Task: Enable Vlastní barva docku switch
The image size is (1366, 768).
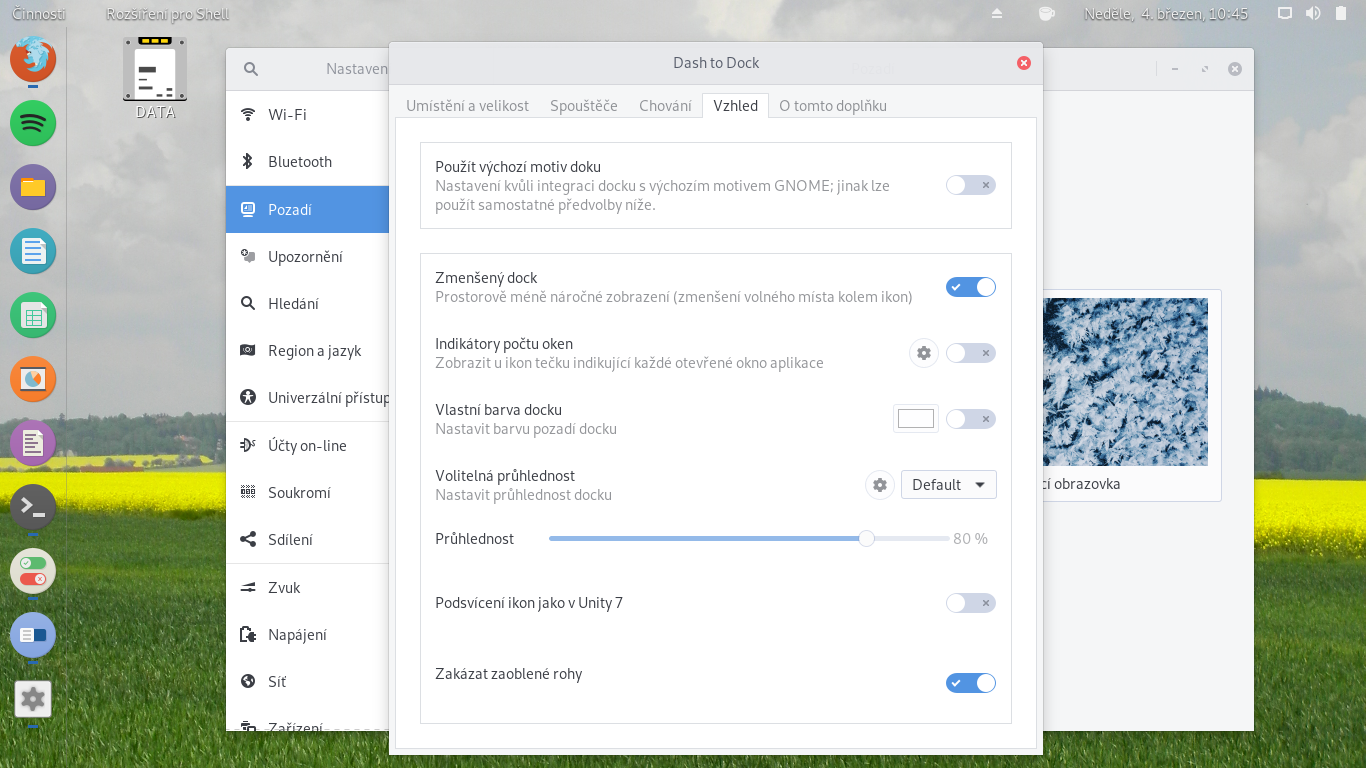Action: 971,419
